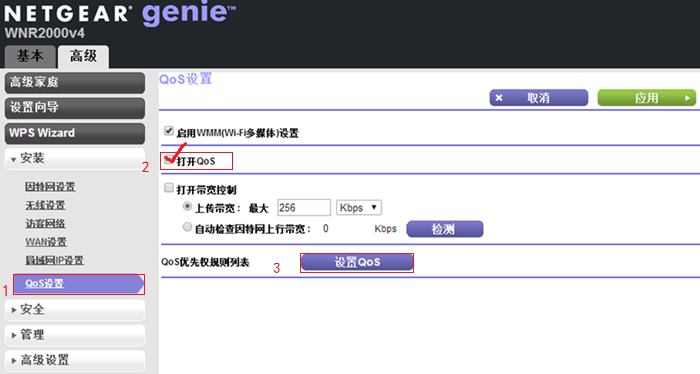700x374 pixels.
Task: Click the 设置QoS button
Action: tap(357, 262)
